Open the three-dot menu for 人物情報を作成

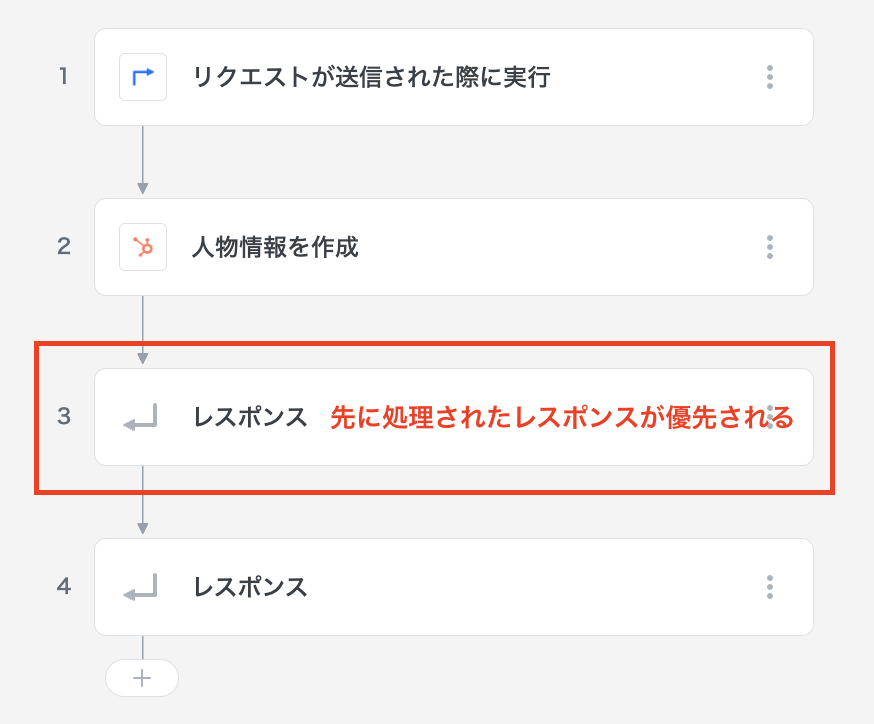pyautogui.click(x=769, y=247)
